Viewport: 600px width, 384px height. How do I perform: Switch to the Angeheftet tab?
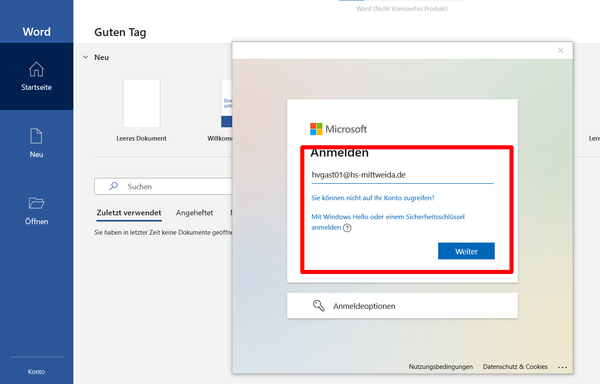coord(194,213)
